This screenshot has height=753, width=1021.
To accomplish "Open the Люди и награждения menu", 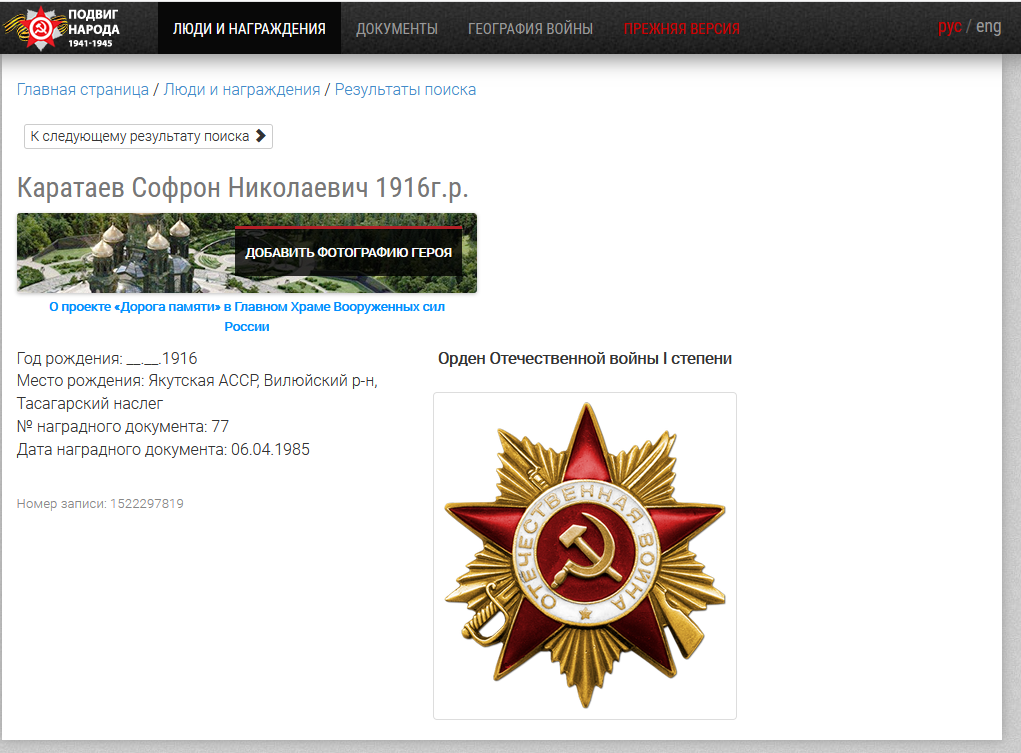I will click(249, 28).
